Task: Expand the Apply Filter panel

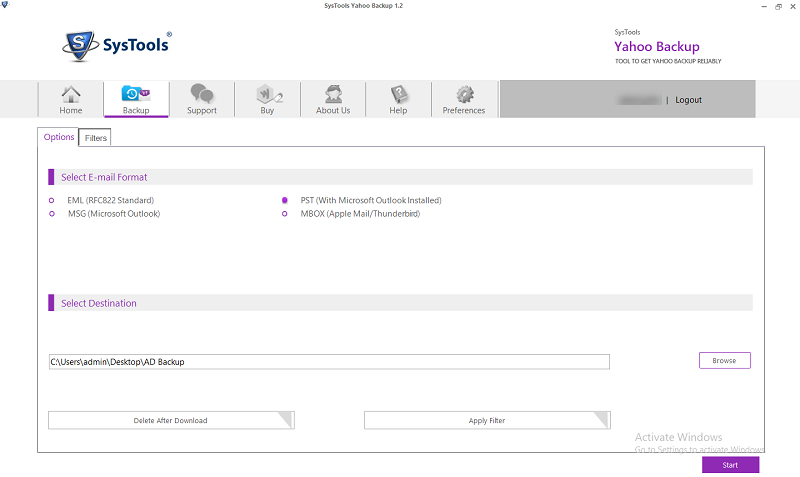Action: 487,420
